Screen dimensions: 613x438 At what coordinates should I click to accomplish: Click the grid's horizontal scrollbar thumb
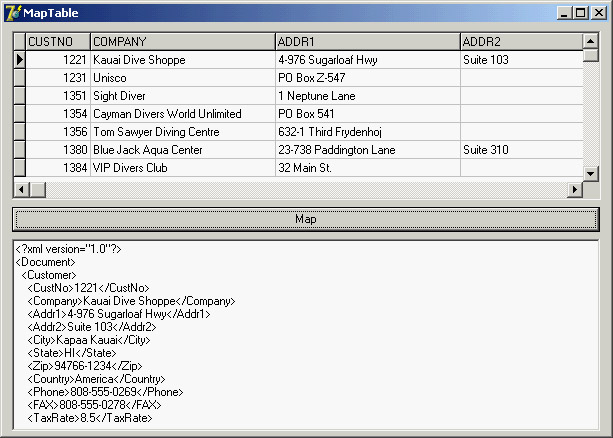pyautogui.click(x=38, y=189)
